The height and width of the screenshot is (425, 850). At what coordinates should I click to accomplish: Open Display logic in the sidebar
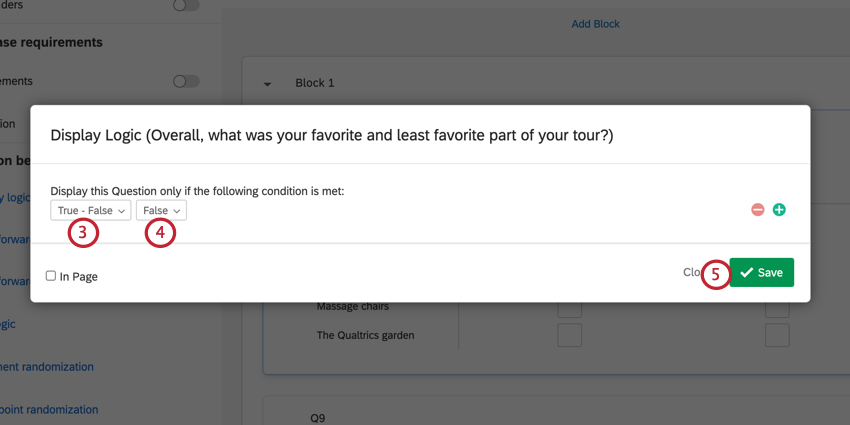(x=15, y=197)
